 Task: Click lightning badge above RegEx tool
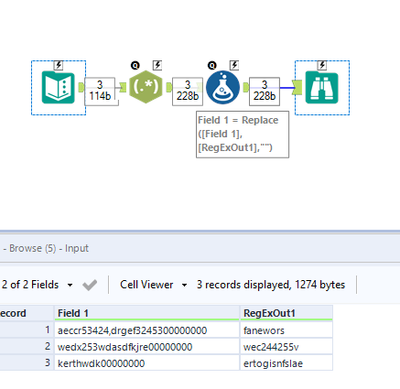click(157, 65)
